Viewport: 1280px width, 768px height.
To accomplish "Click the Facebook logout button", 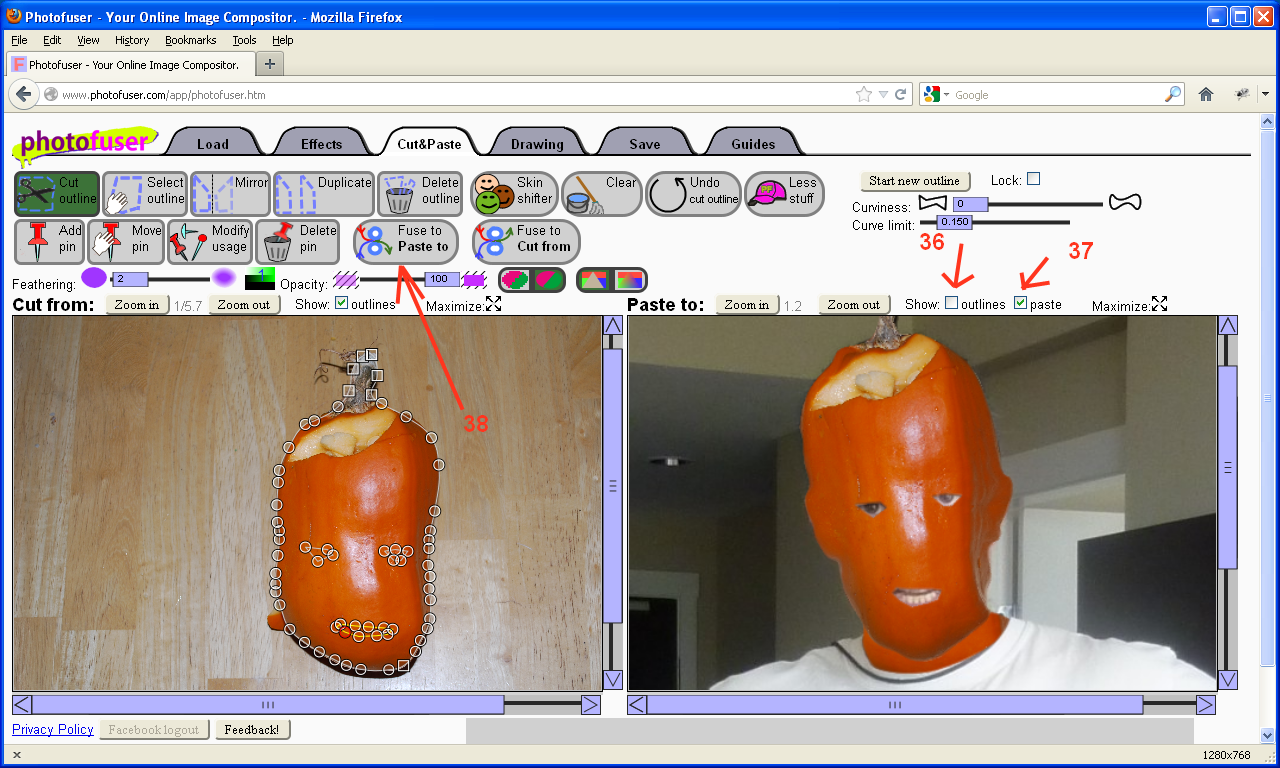I will tap(154, 730).
